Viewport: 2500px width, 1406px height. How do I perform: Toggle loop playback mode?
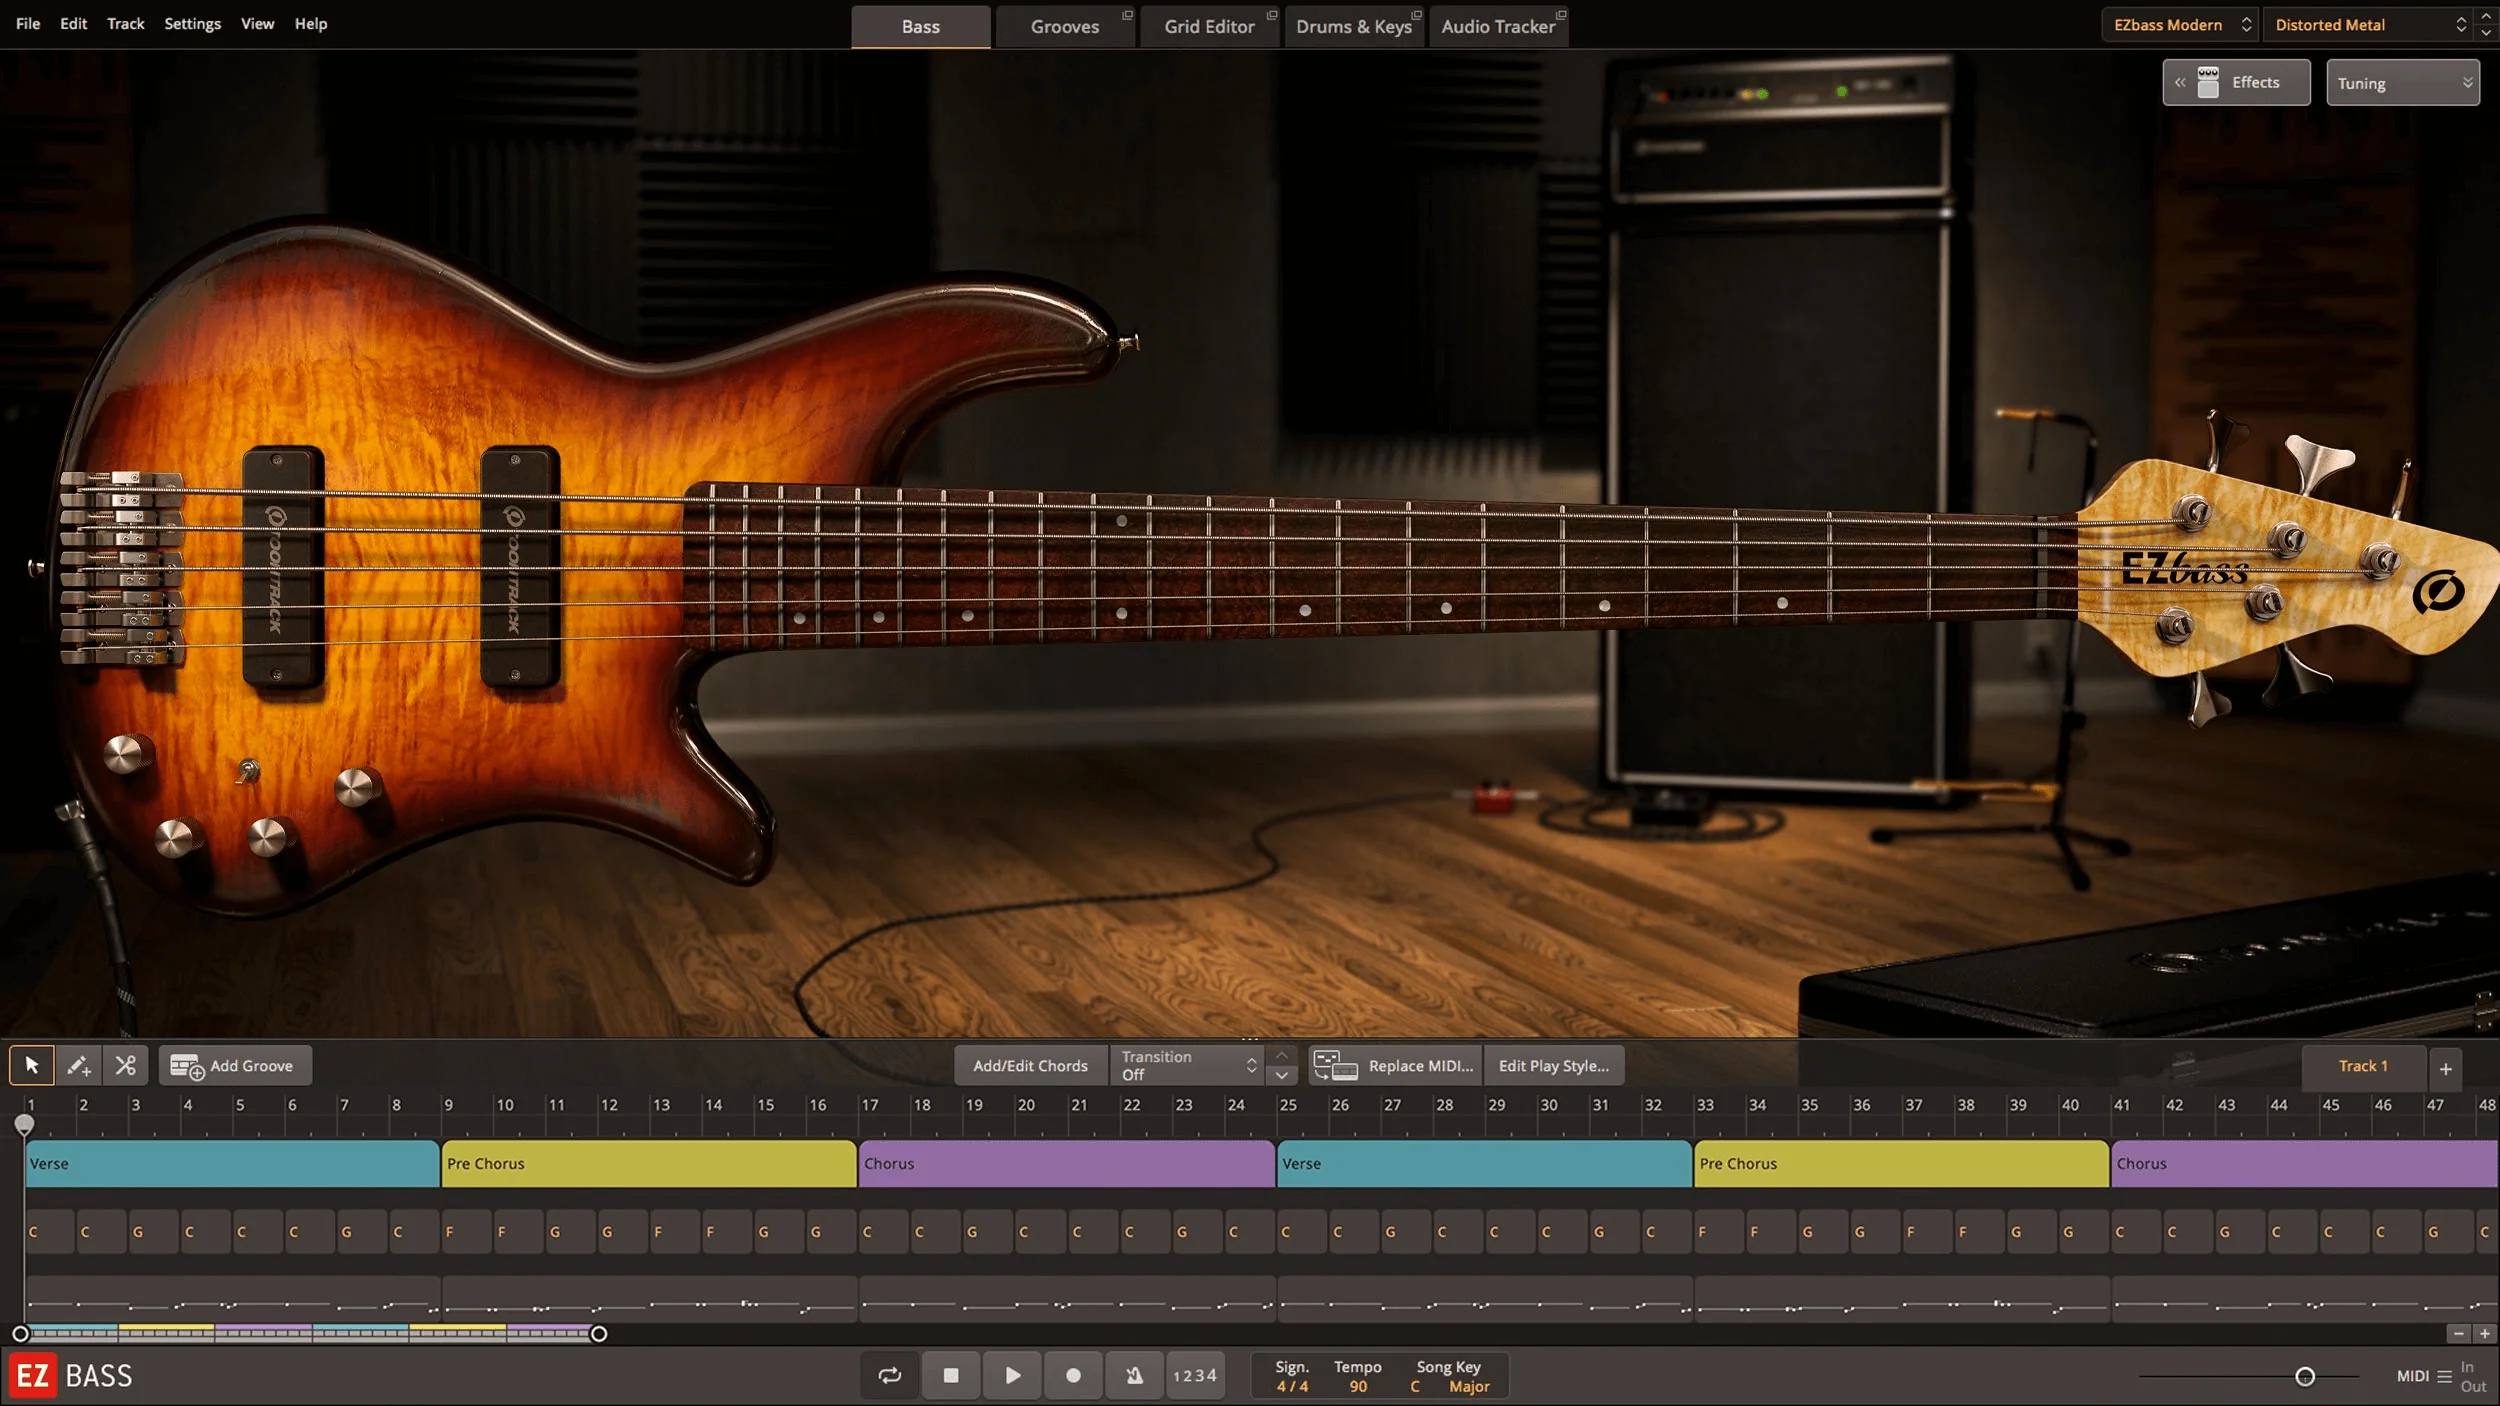click(889, 1374)
